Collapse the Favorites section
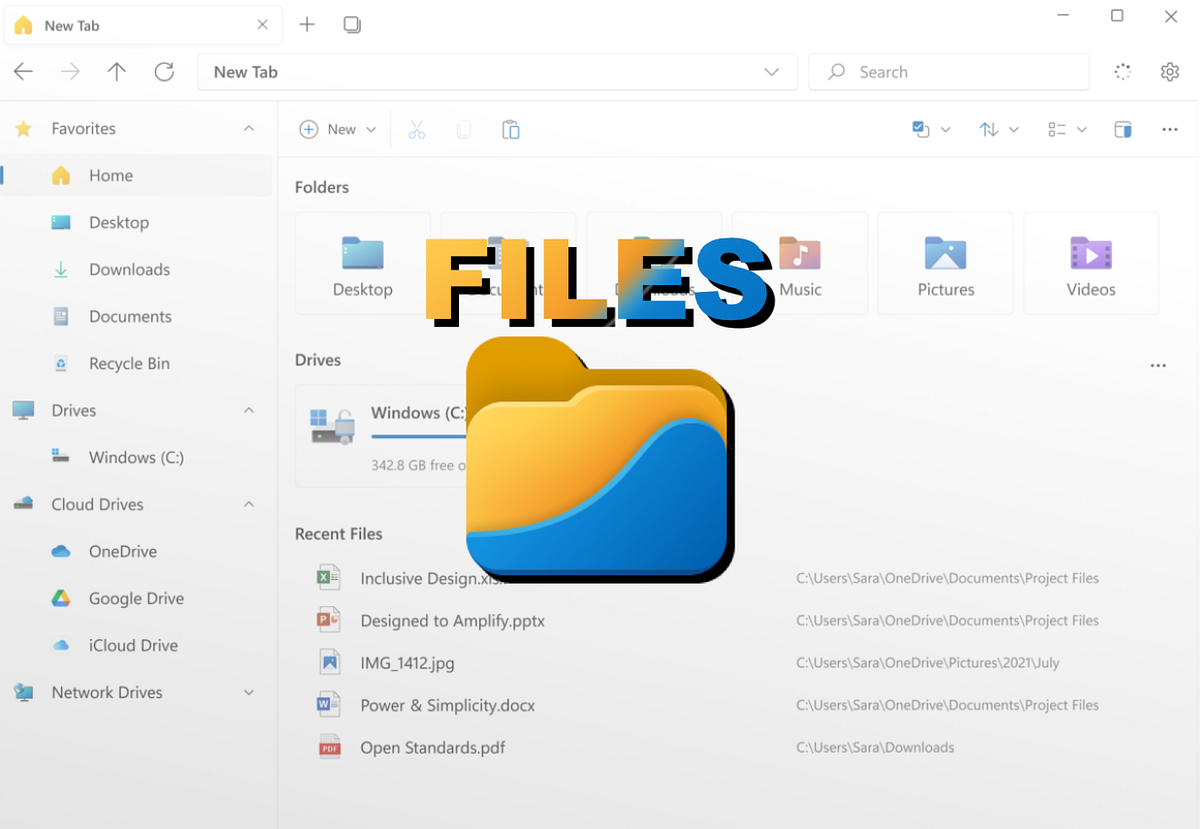Screen dimensions: 1200x829 249,128
